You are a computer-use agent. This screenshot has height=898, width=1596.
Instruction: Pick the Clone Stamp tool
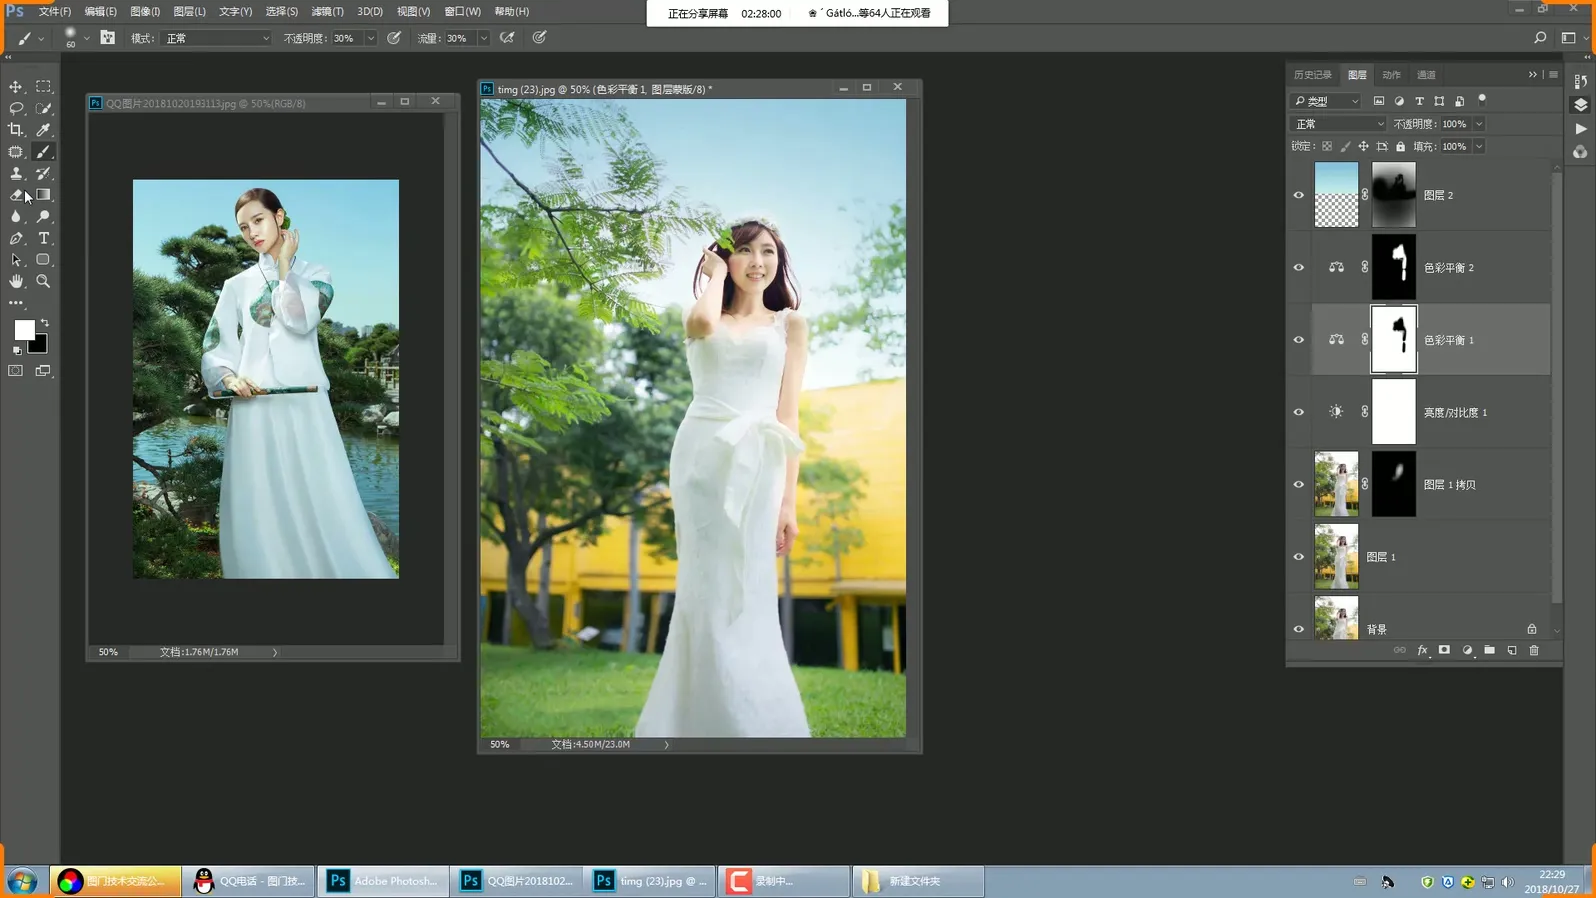[x=16, y=174]
